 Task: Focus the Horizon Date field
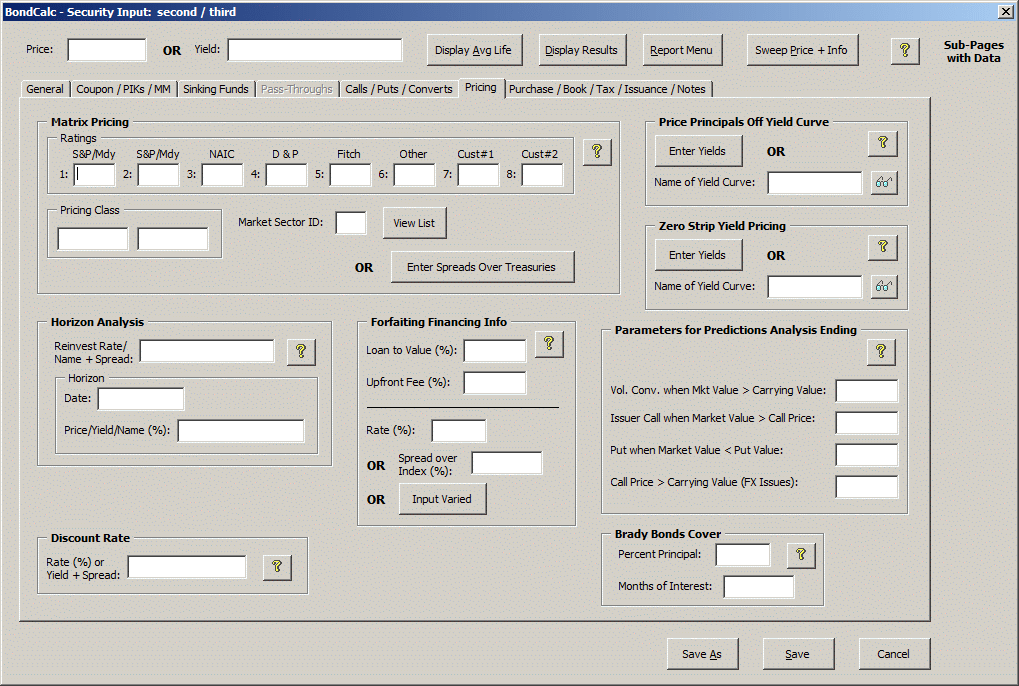coord(140,399)
